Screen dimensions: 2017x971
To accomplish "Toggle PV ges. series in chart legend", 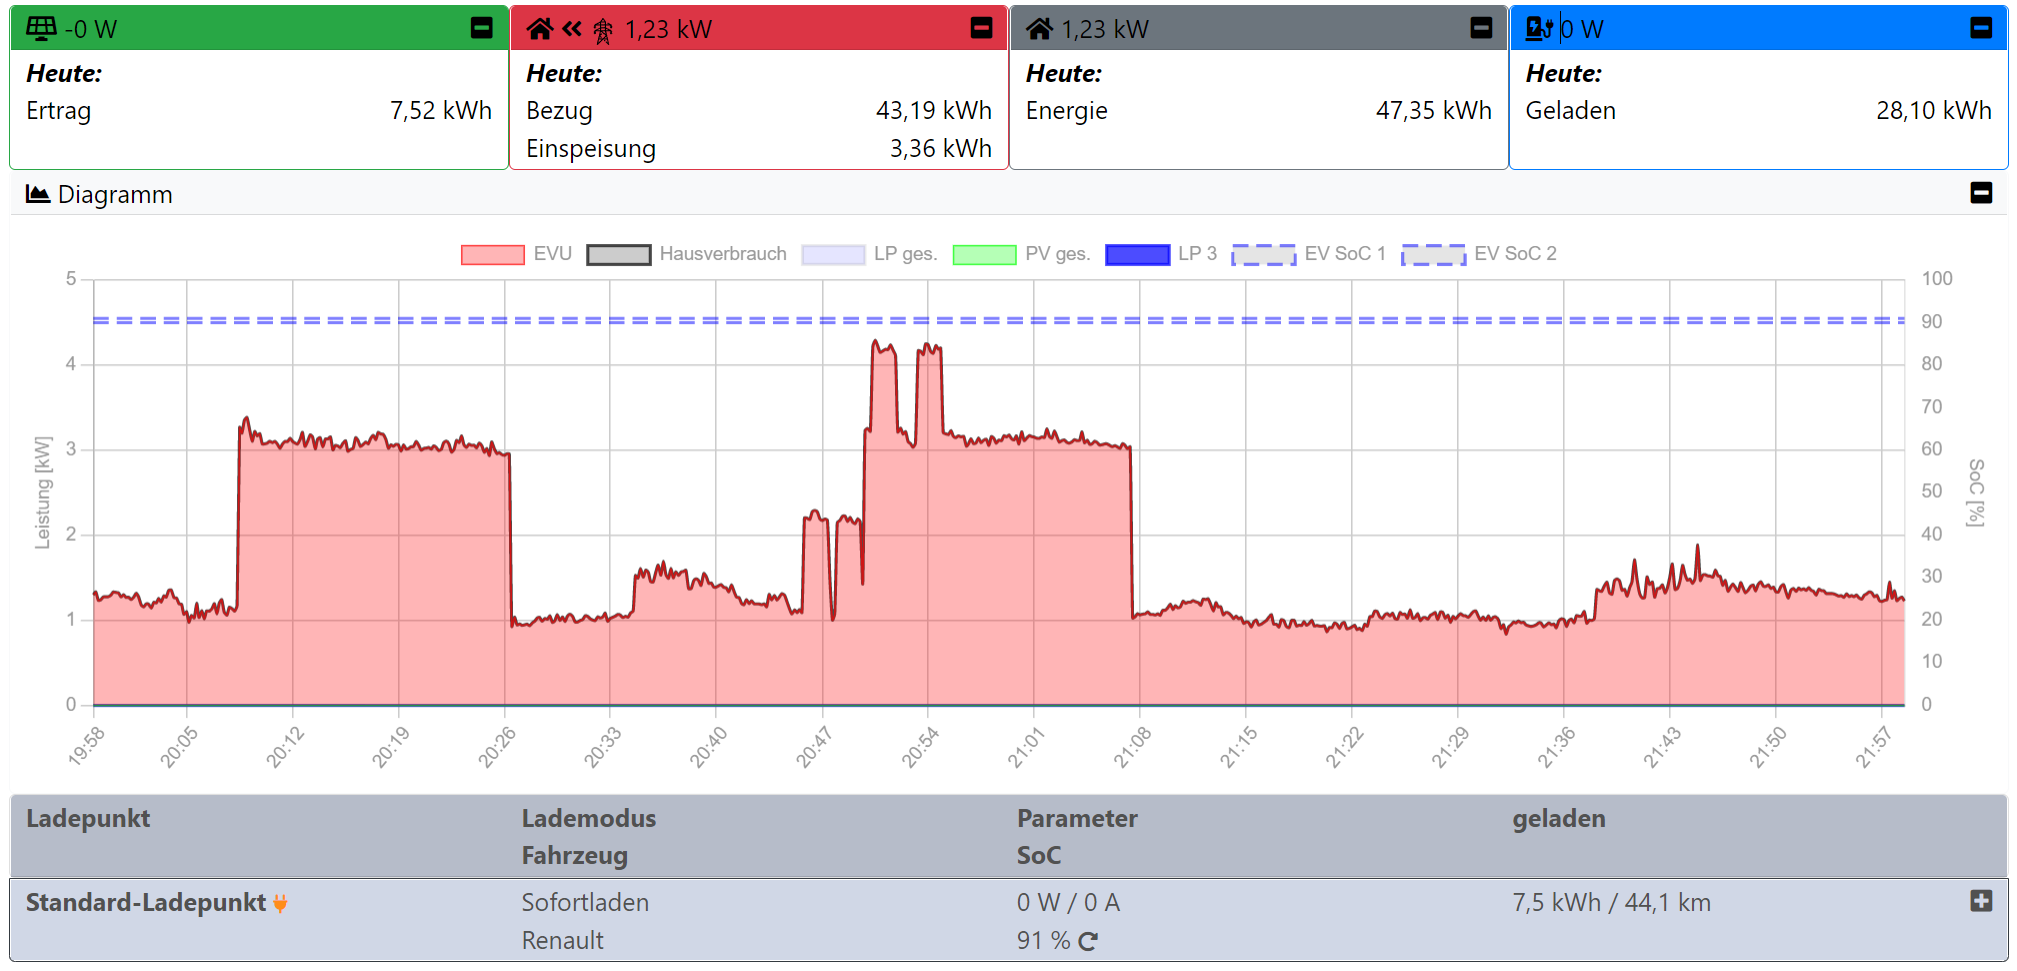I will (x=1021, y=254).
